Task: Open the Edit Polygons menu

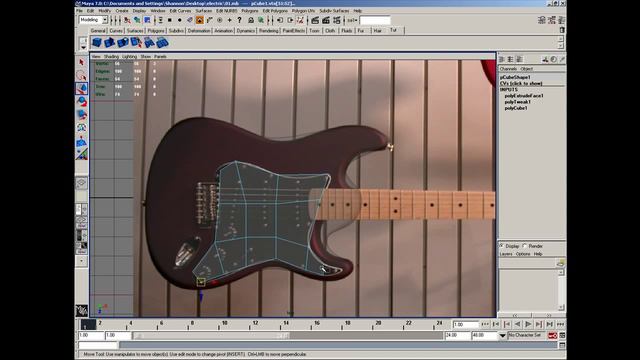Action: [275, 11]
